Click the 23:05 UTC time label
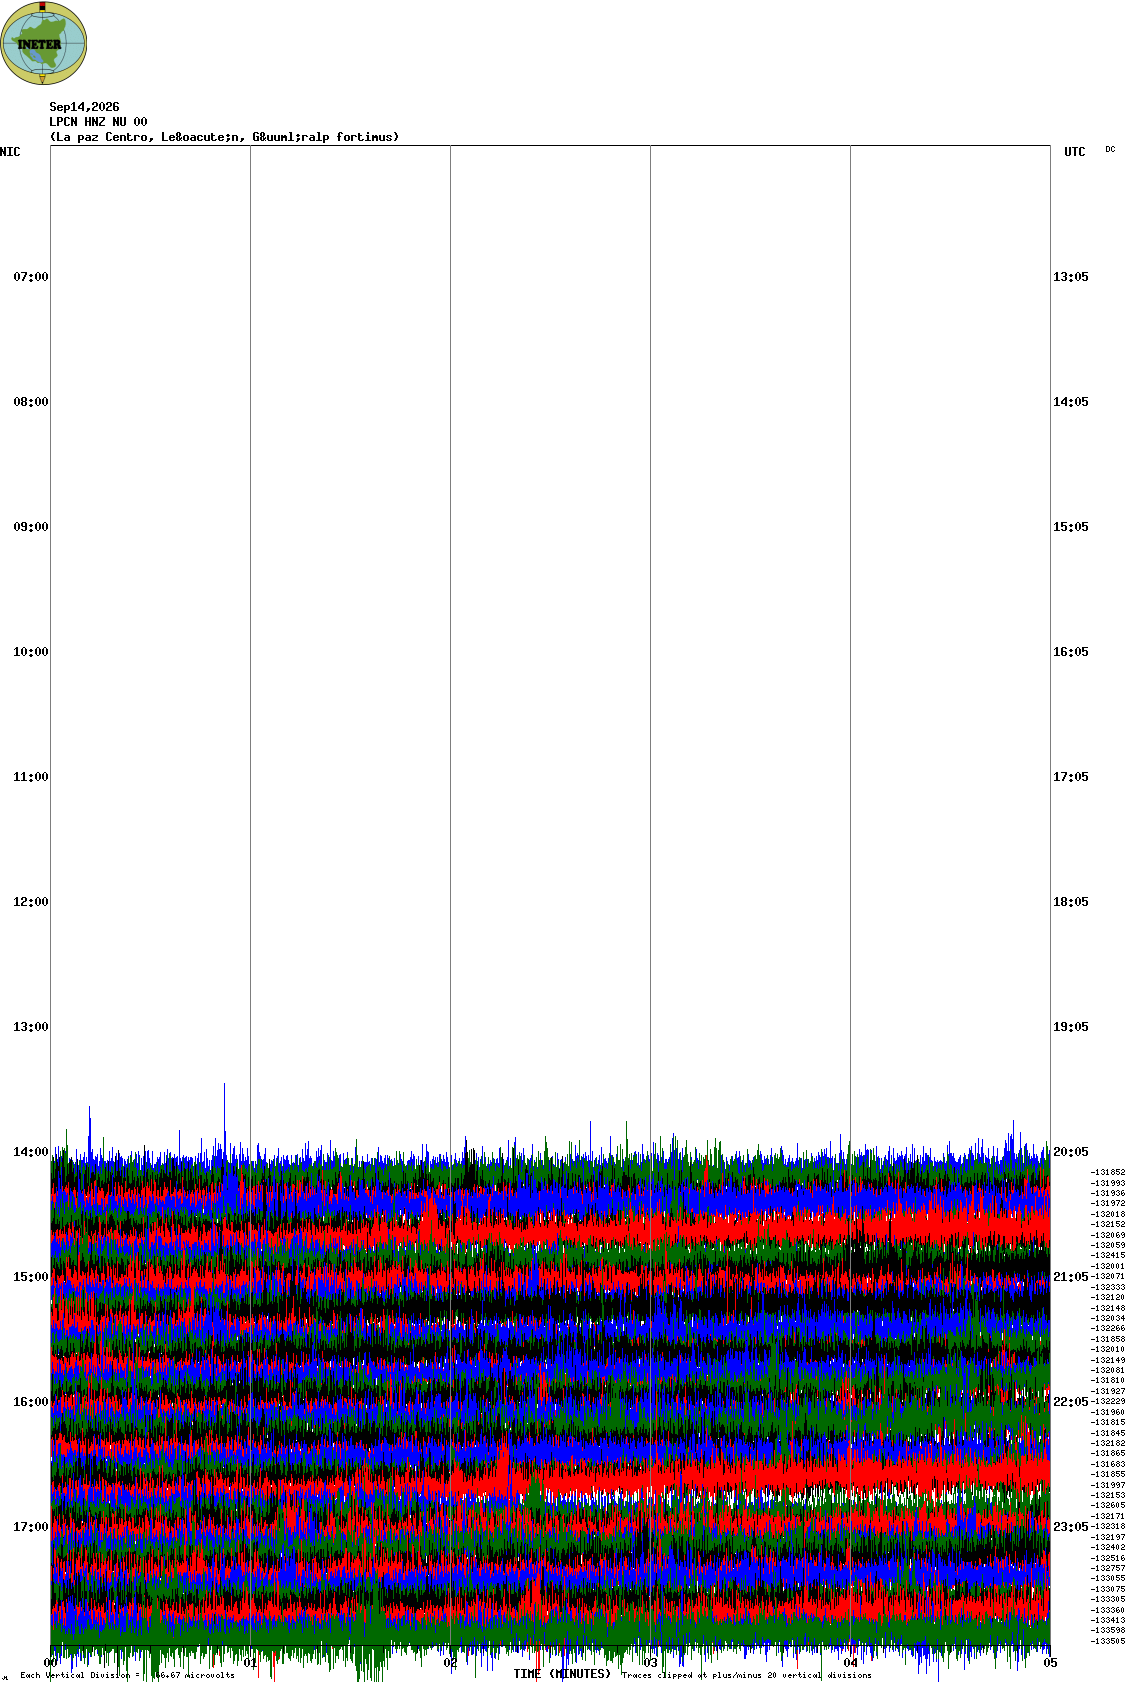This screenshot has width=1130, height=1689. (x=1071, y=1527)
